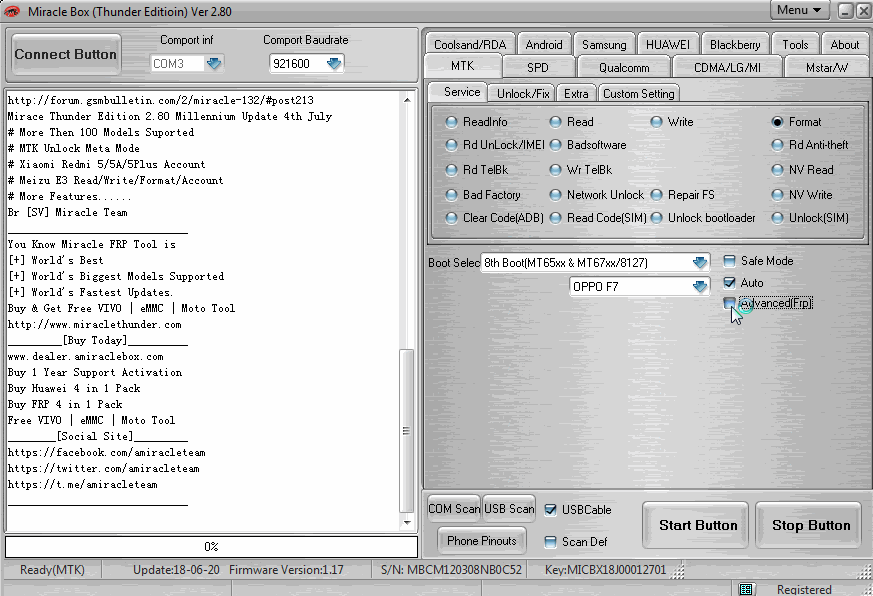Image resolution: width=873 pixels, height=596 pixels.
Task: Expand the OPPO F7 model dropdown
Action: click(x=700, y=286)
